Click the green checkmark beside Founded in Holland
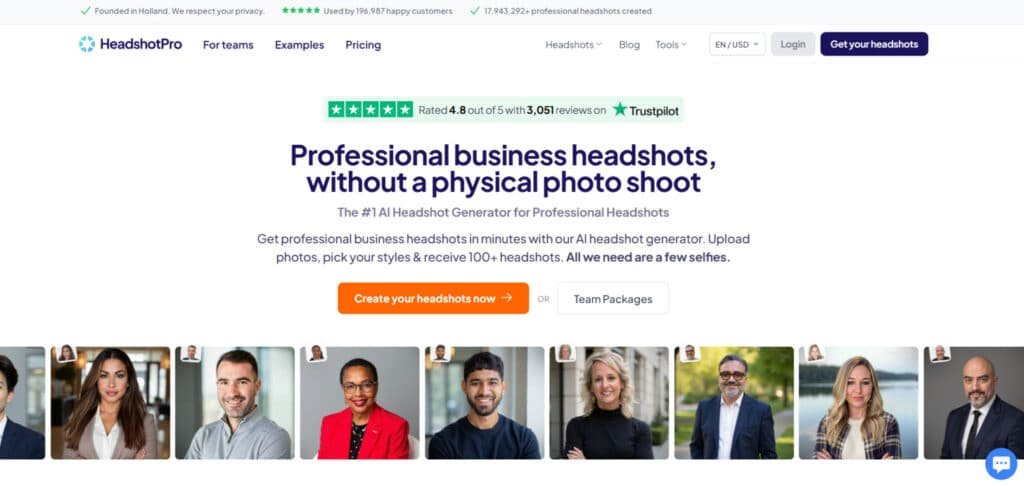 click(x=86, y=10)
